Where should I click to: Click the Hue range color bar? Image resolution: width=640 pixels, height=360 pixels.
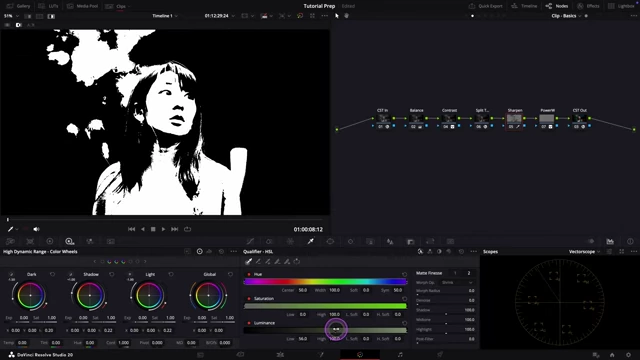coord(325,282)
